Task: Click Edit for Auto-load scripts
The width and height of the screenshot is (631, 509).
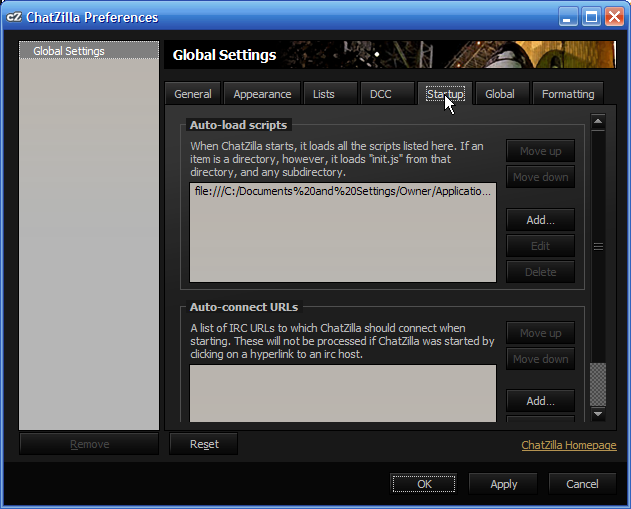Action: 540,246
